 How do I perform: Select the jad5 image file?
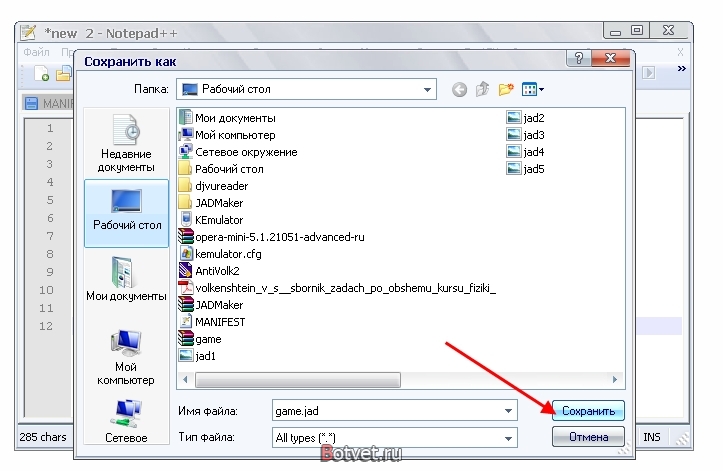[526, 169]
